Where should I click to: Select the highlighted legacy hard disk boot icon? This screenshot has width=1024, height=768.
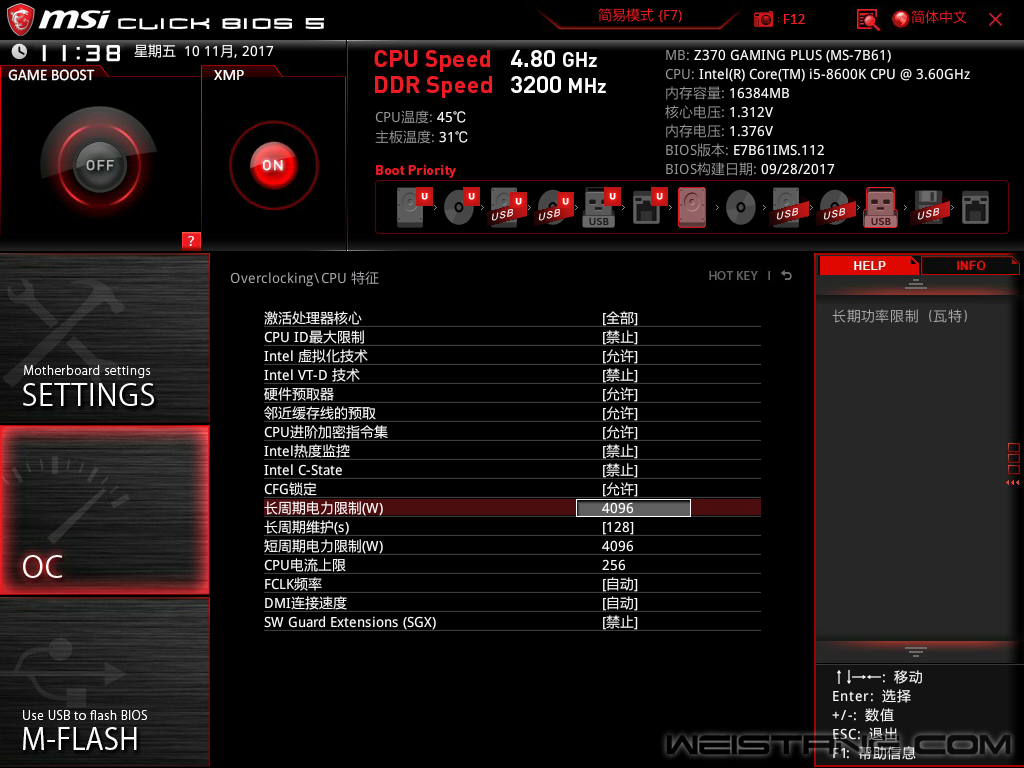pos(692,208)
